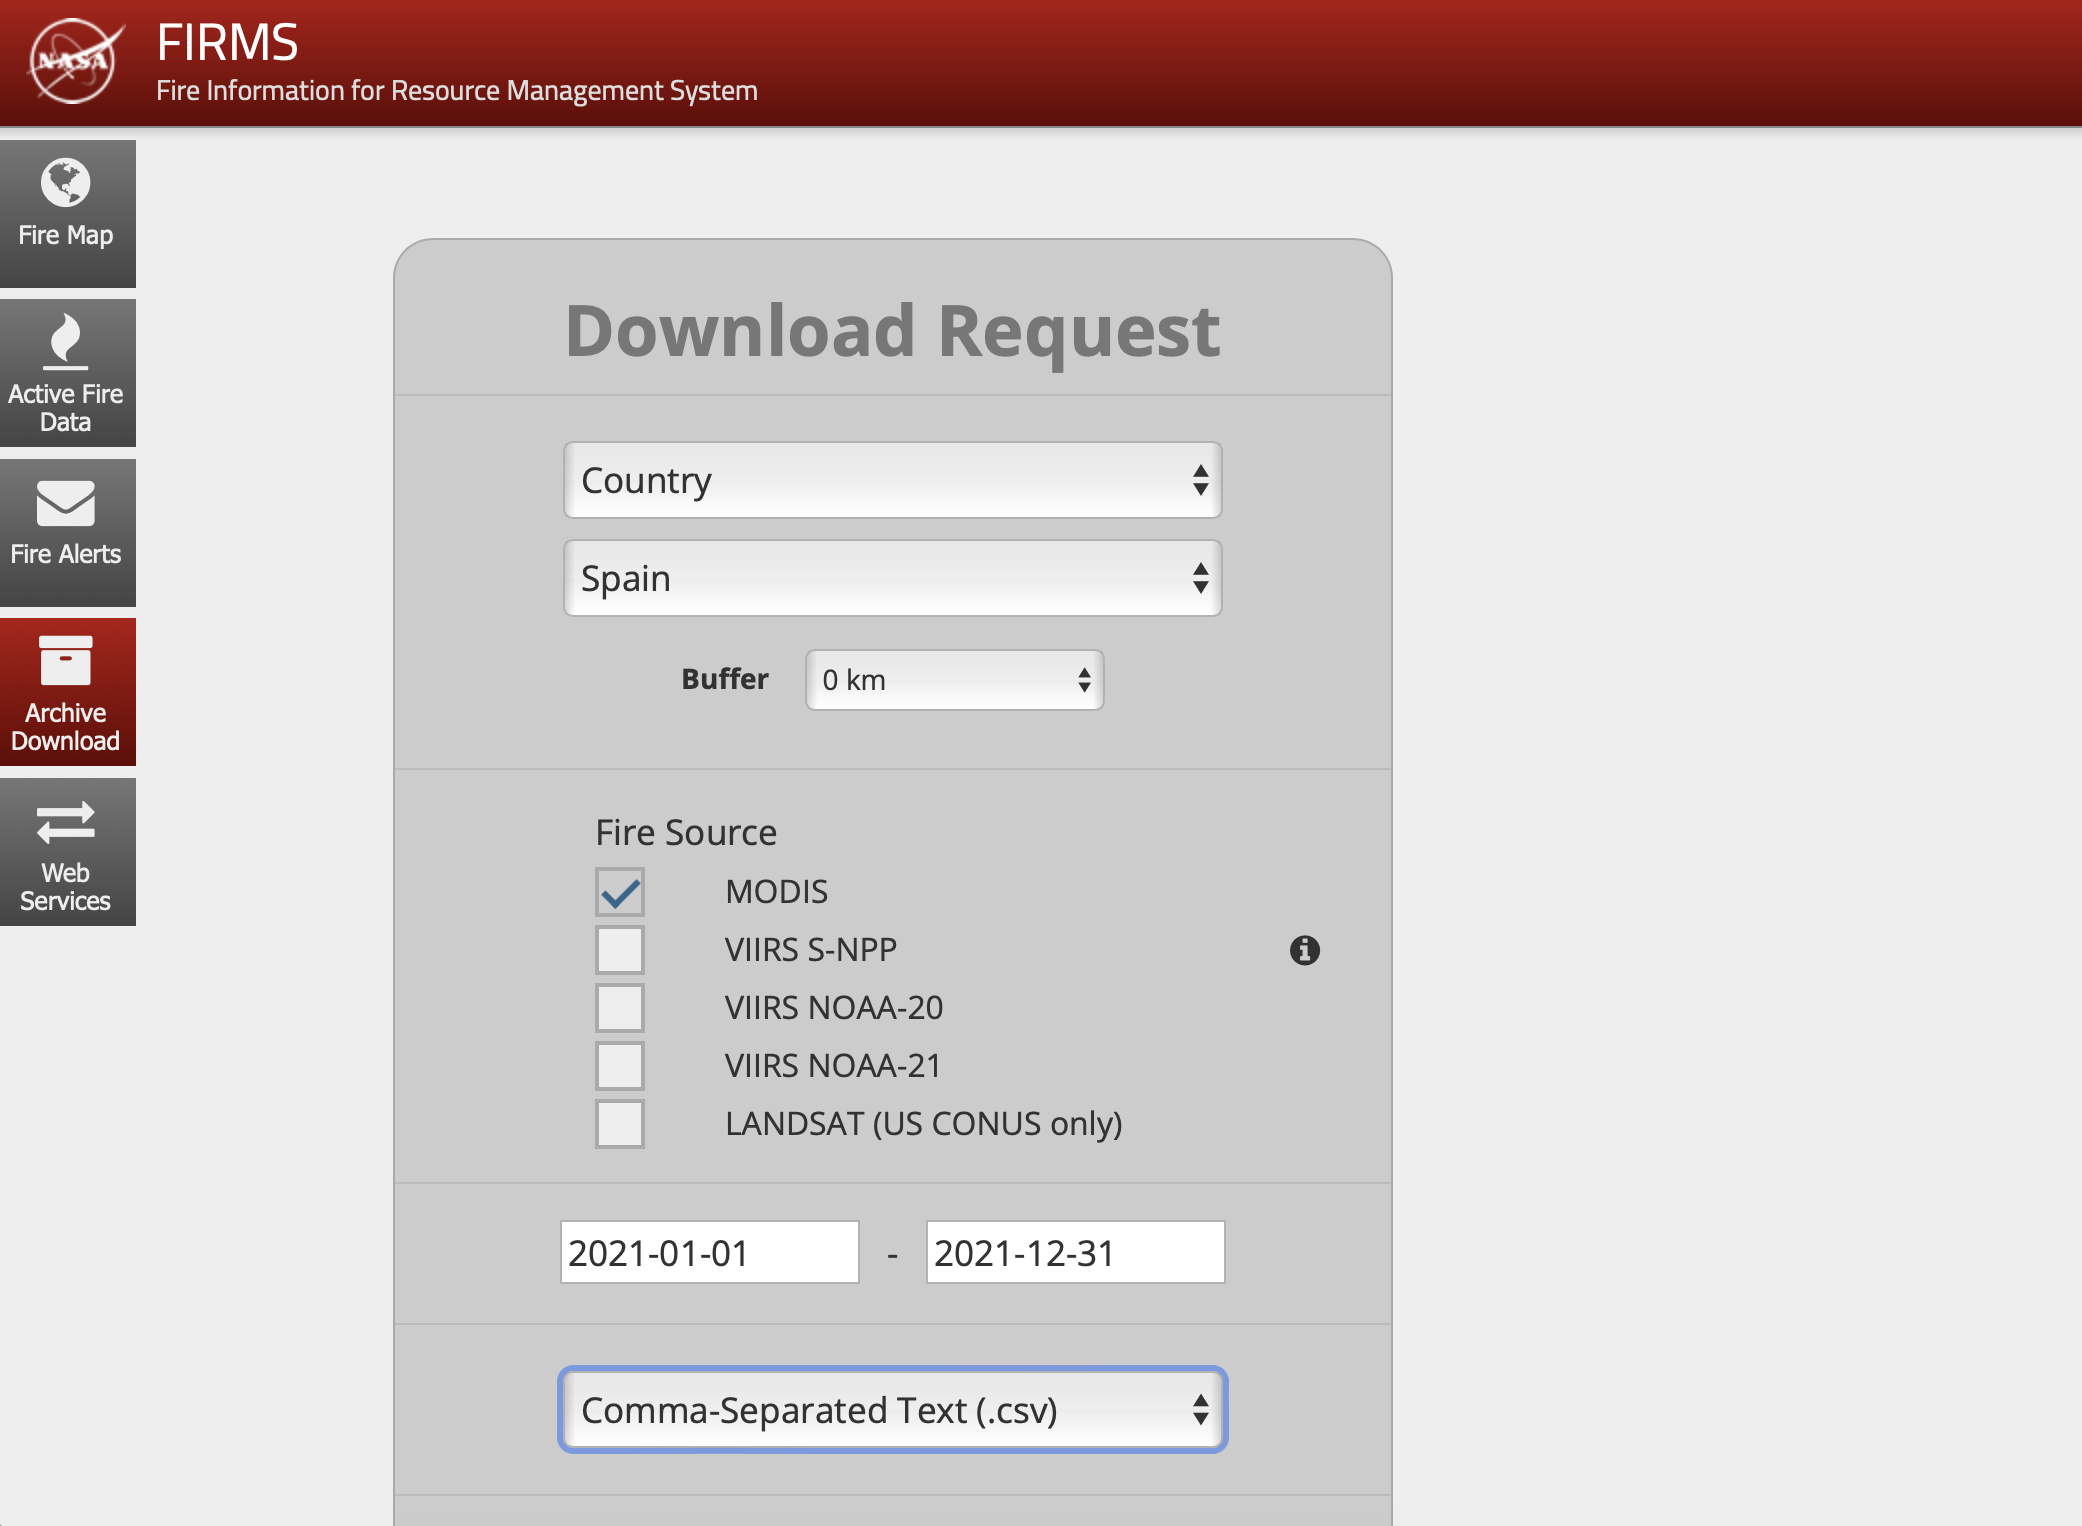Click the MODIS label text

click(x=777, y=892)
